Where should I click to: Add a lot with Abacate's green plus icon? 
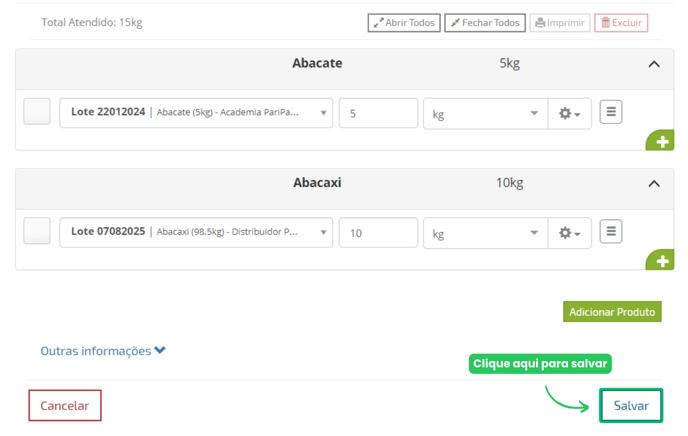coord(660,140)
